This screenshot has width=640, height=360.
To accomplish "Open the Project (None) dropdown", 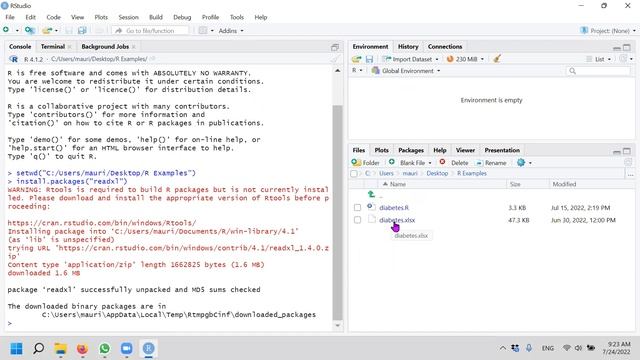I will pos(608,31).
